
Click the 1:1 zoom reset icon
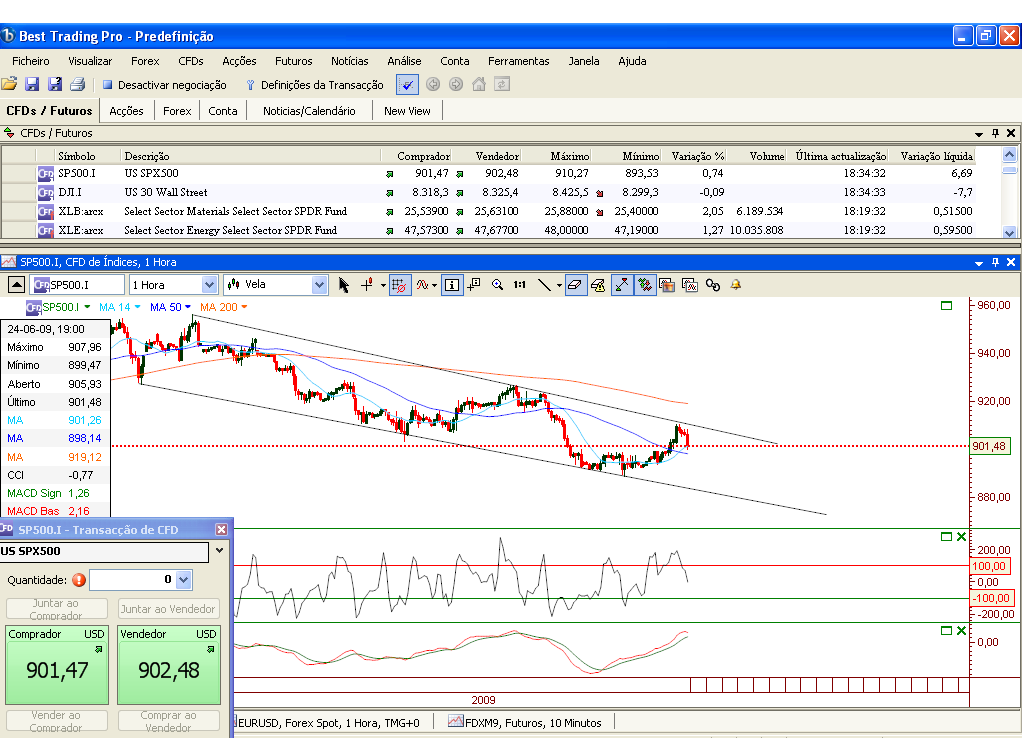519,285
